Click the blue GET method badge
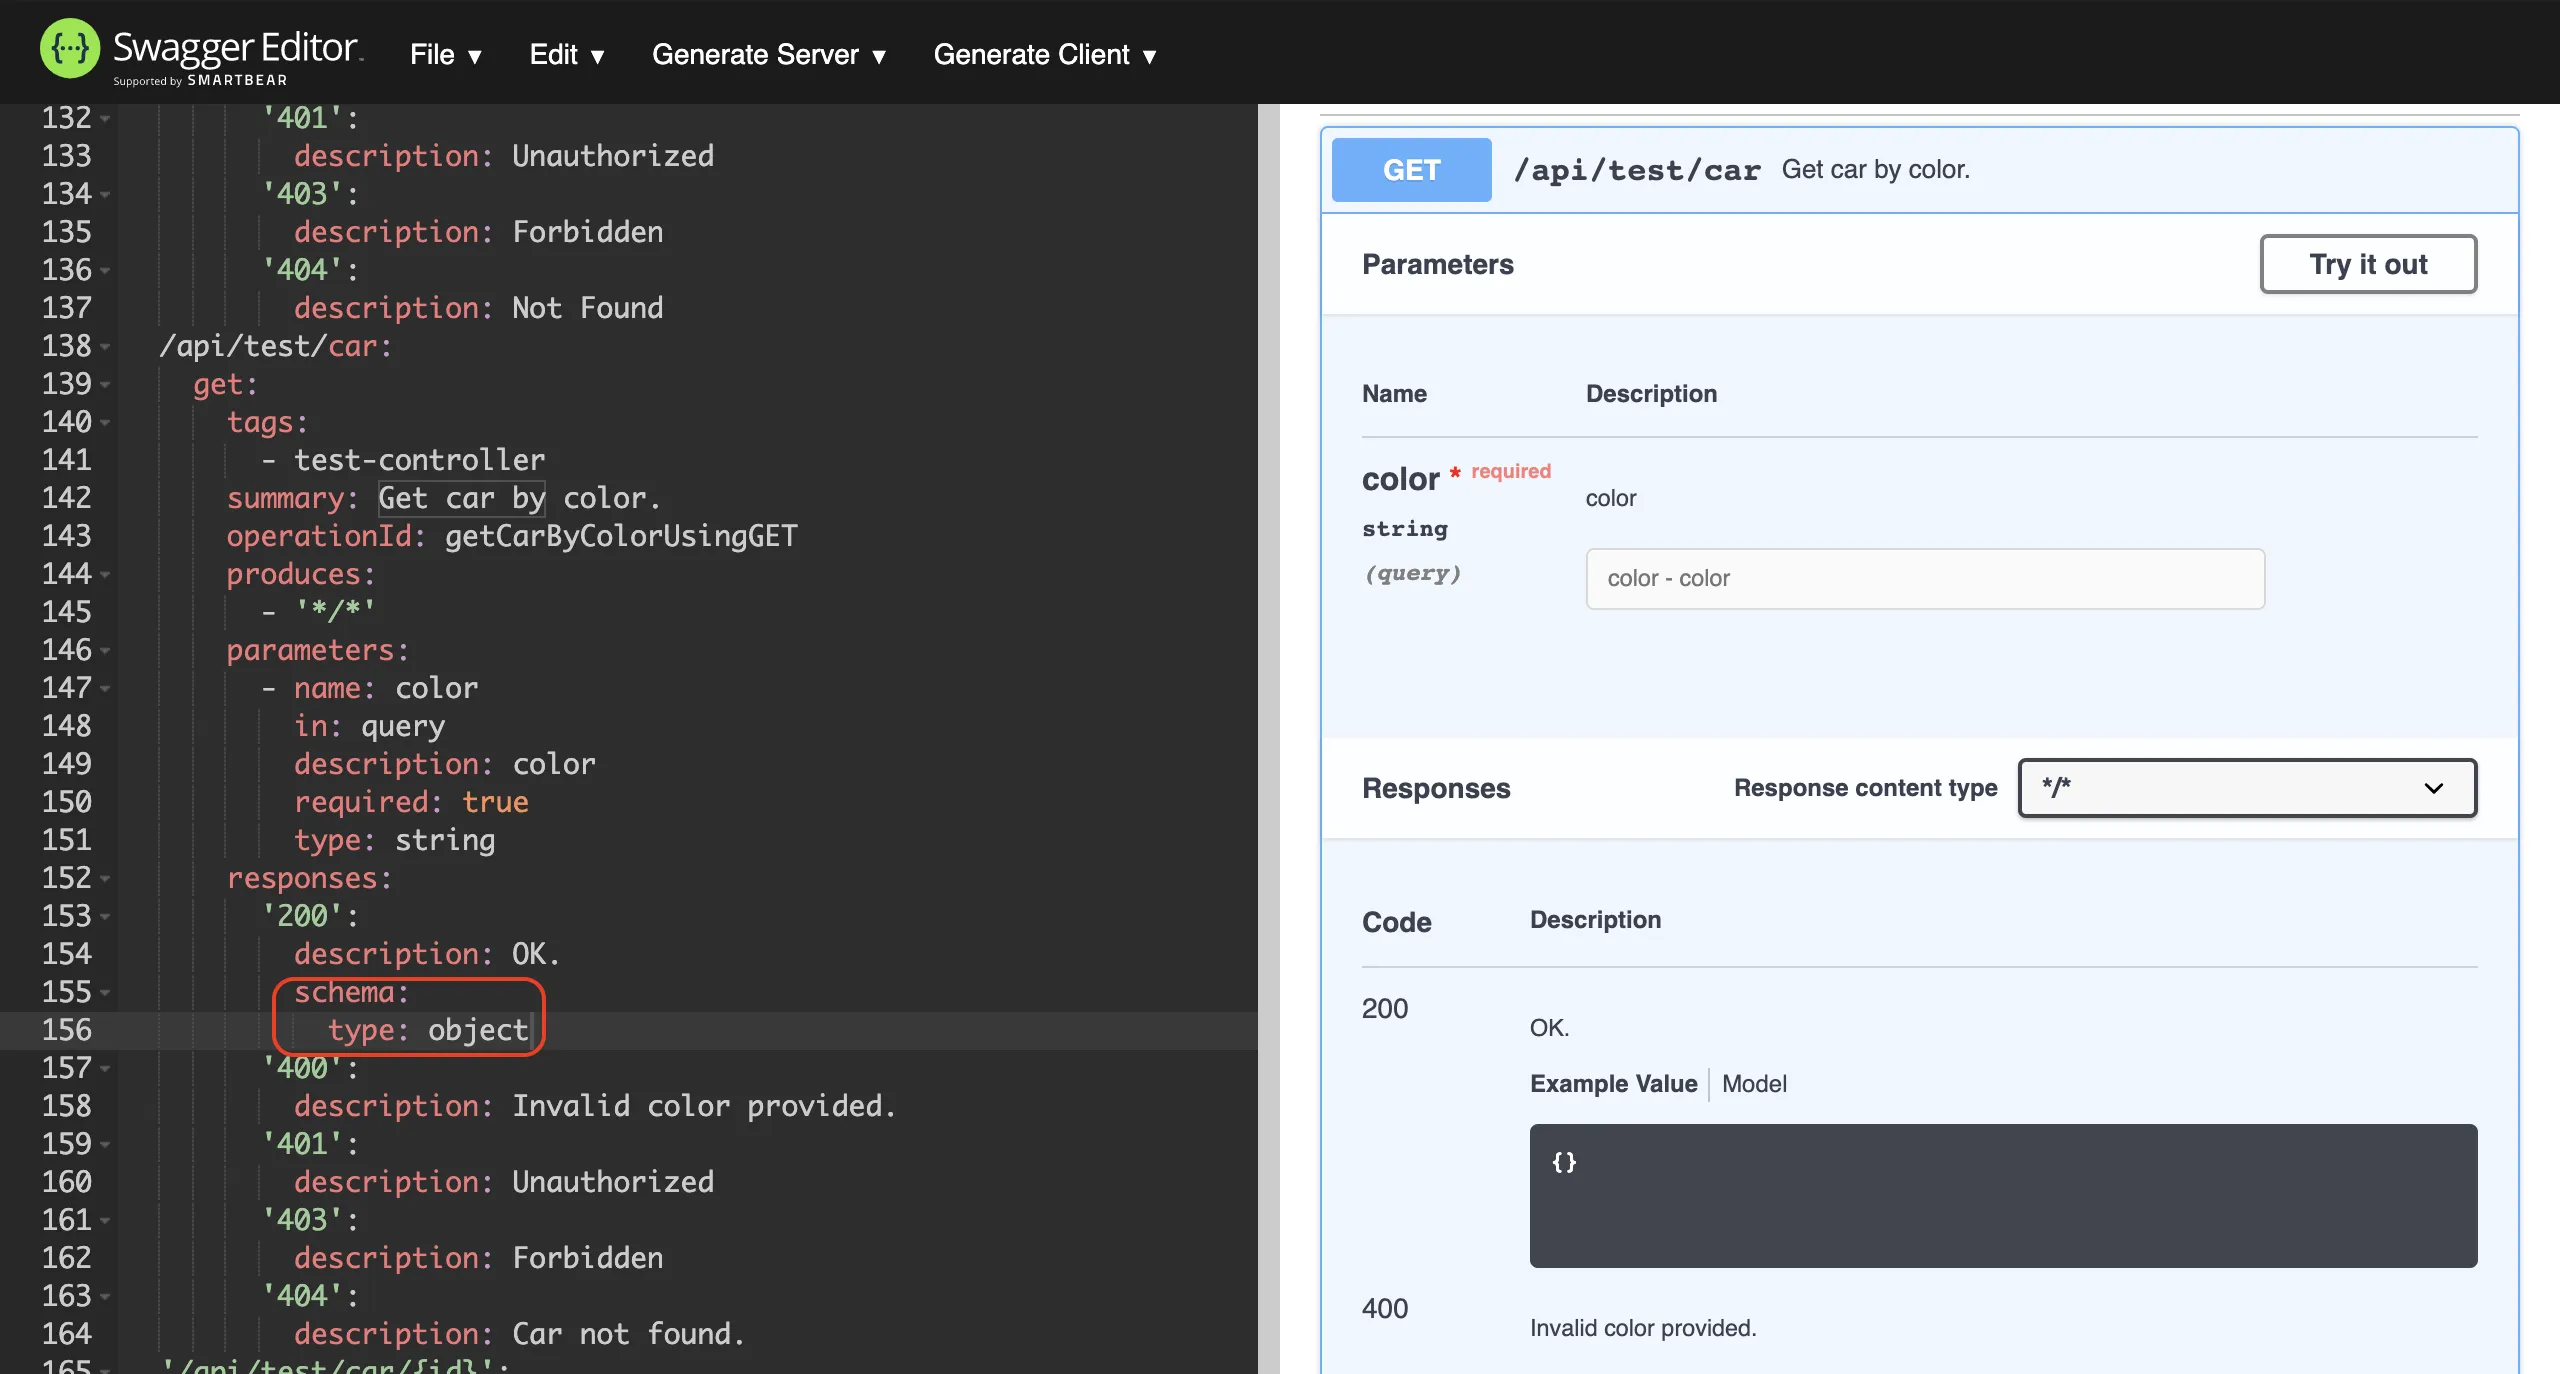Image resolution: width=2560 pixels, height=1374 pixels. [1411, 170]
